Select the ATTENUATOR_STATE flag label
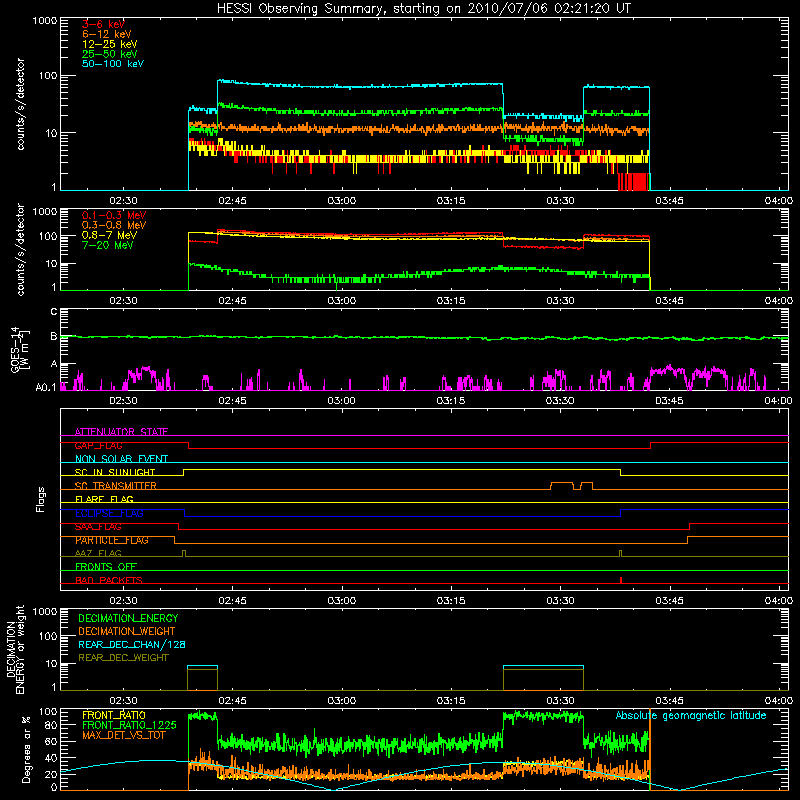Screen dimensions: 800x800 [121, 432]
